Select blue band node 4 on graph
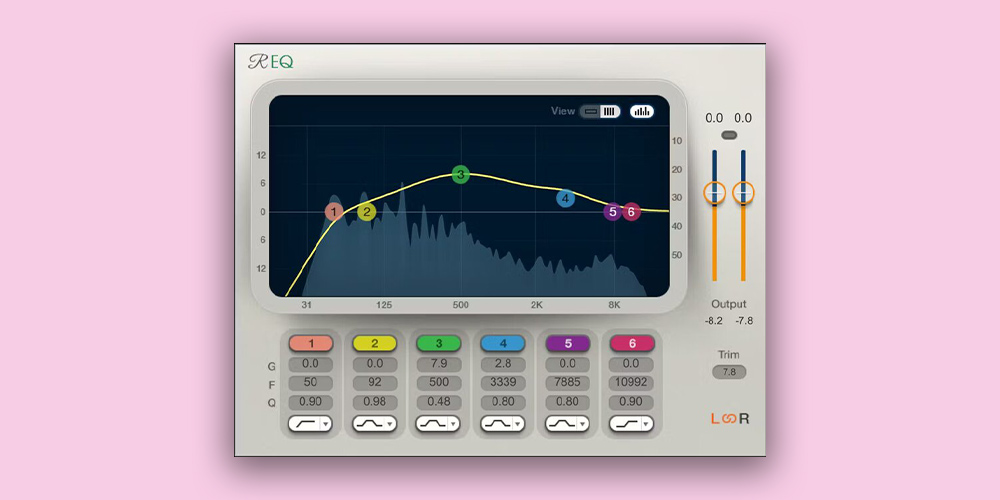 [565, 198]
